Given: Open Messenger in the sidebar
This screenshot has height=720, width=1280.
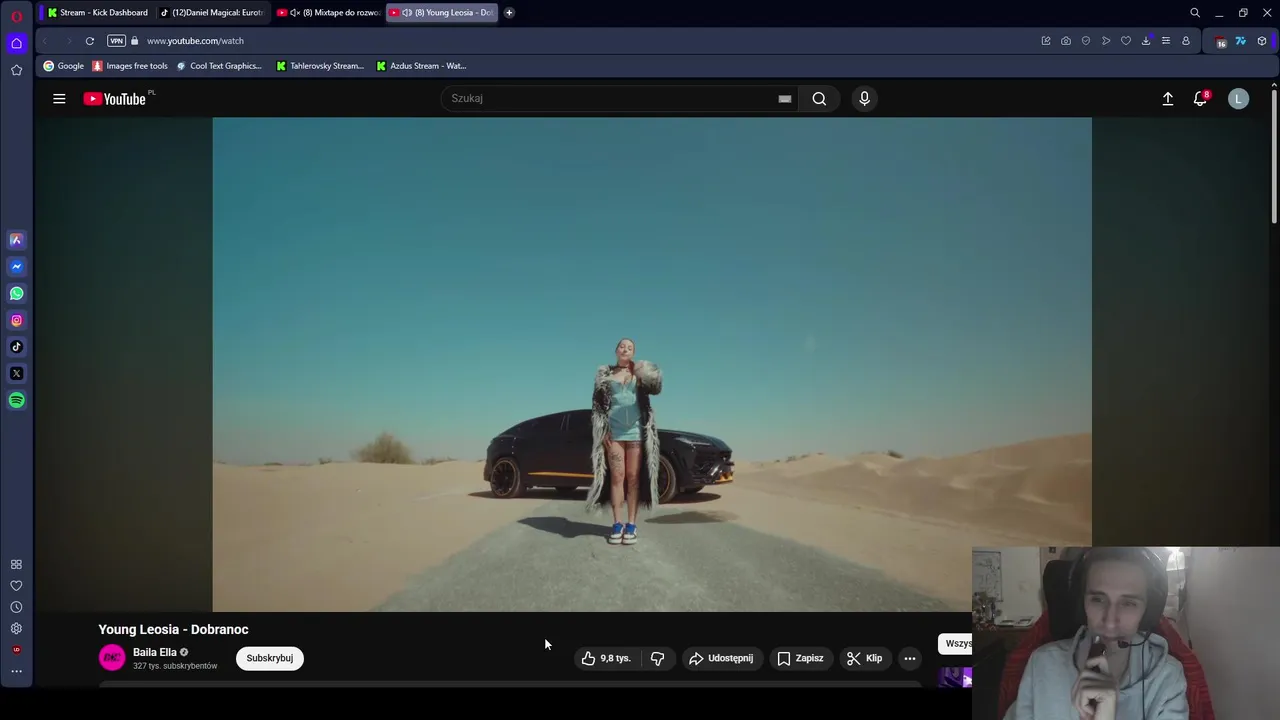Looking at the screenshot, I should pos(16,267).
